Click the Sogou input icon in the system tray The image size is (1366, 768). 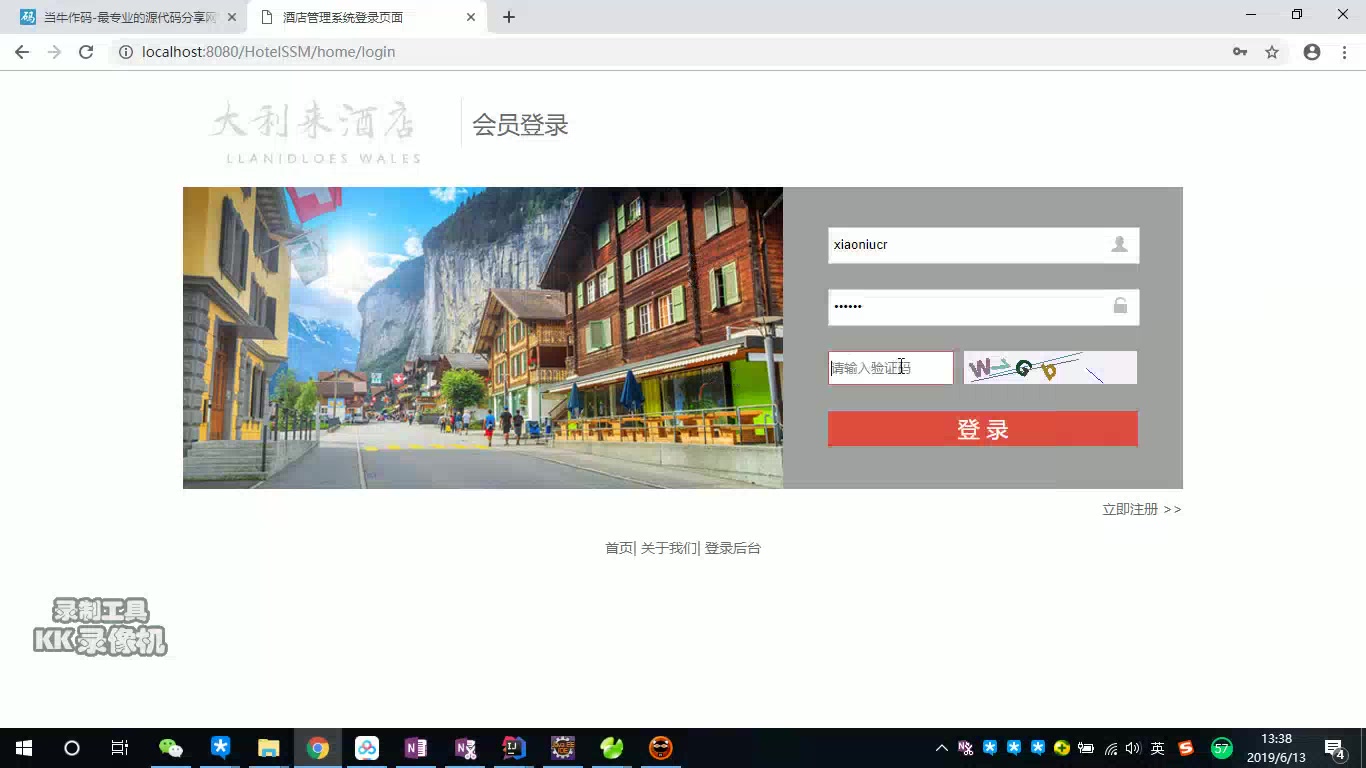(1185, 748)
